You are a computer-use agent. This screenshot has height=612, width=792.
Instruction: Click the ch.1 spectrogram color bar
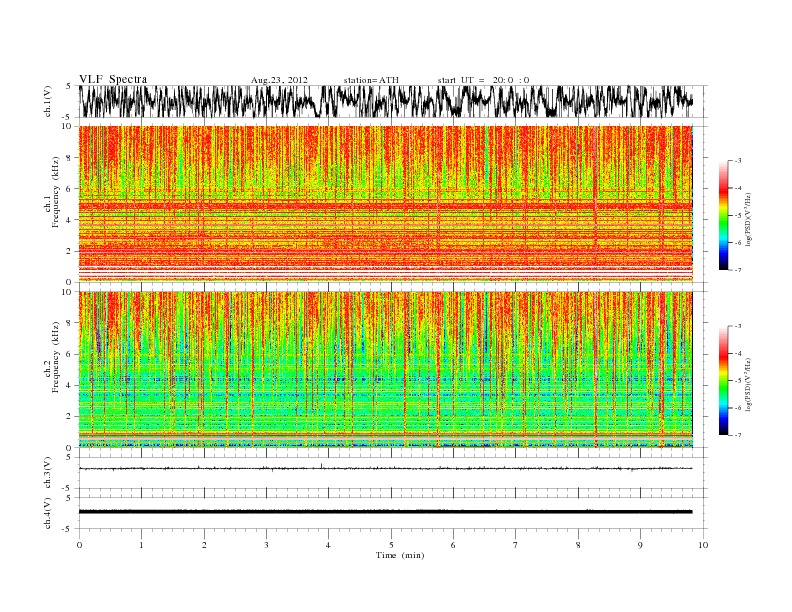click(x=723, y=215)
